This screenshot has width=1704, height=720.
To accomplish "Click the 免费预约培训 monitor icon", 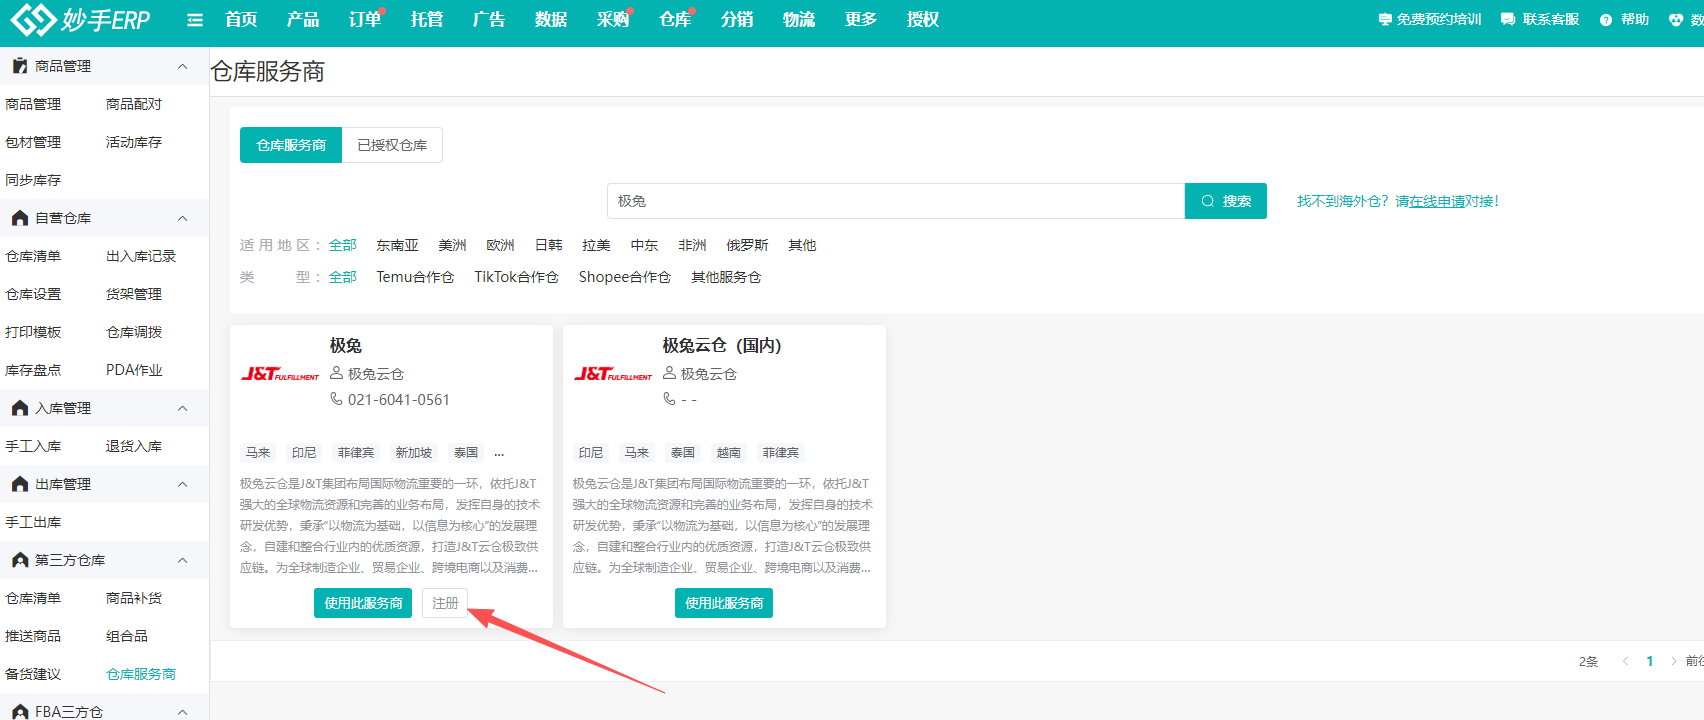I will 1385,20.
